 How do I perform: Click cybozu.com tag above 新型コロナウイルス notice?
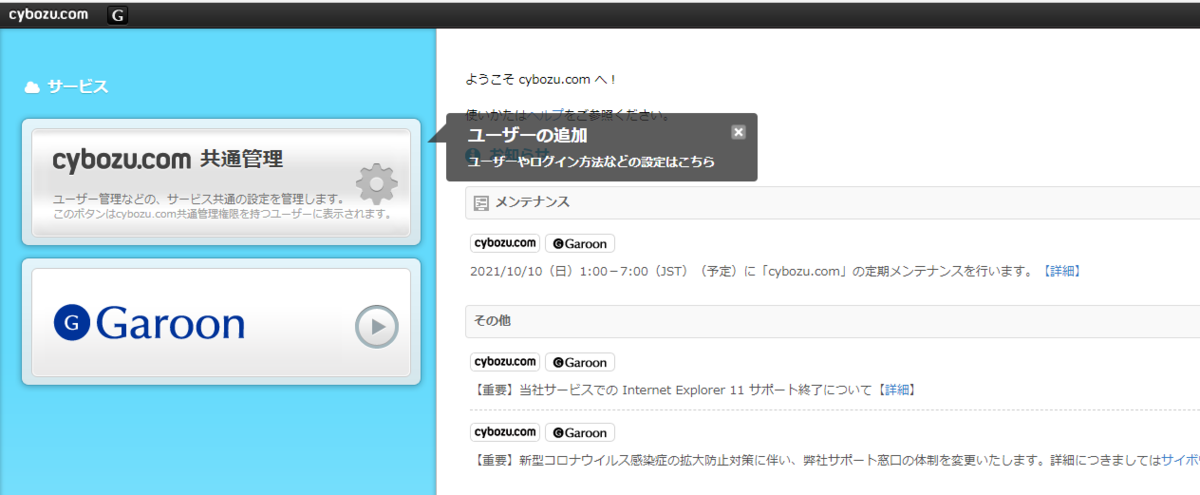(x=505, y=433)
